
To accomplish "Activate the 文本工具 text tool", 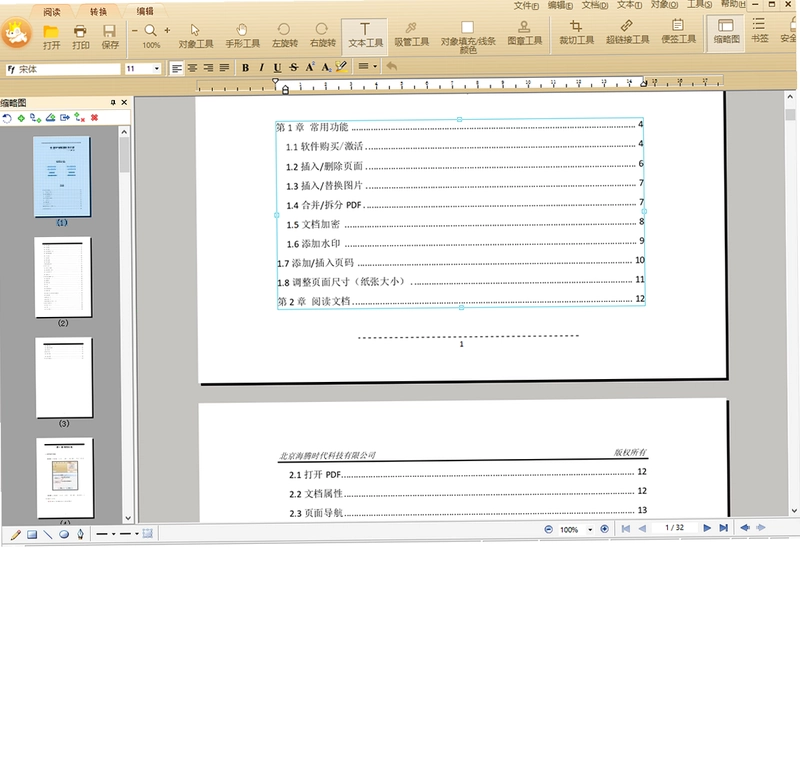I will 365,35.
